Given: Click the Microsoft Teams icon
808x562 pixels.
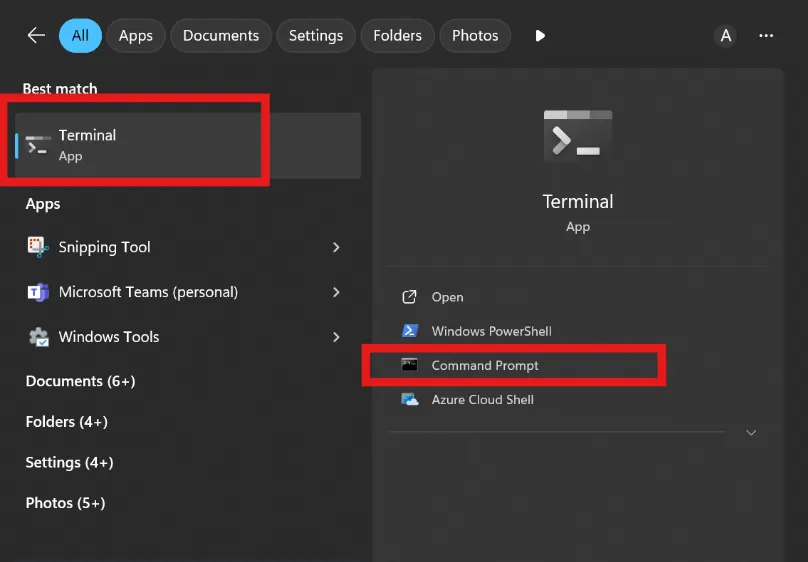Looking at the screenshot, I should (38, 292).
